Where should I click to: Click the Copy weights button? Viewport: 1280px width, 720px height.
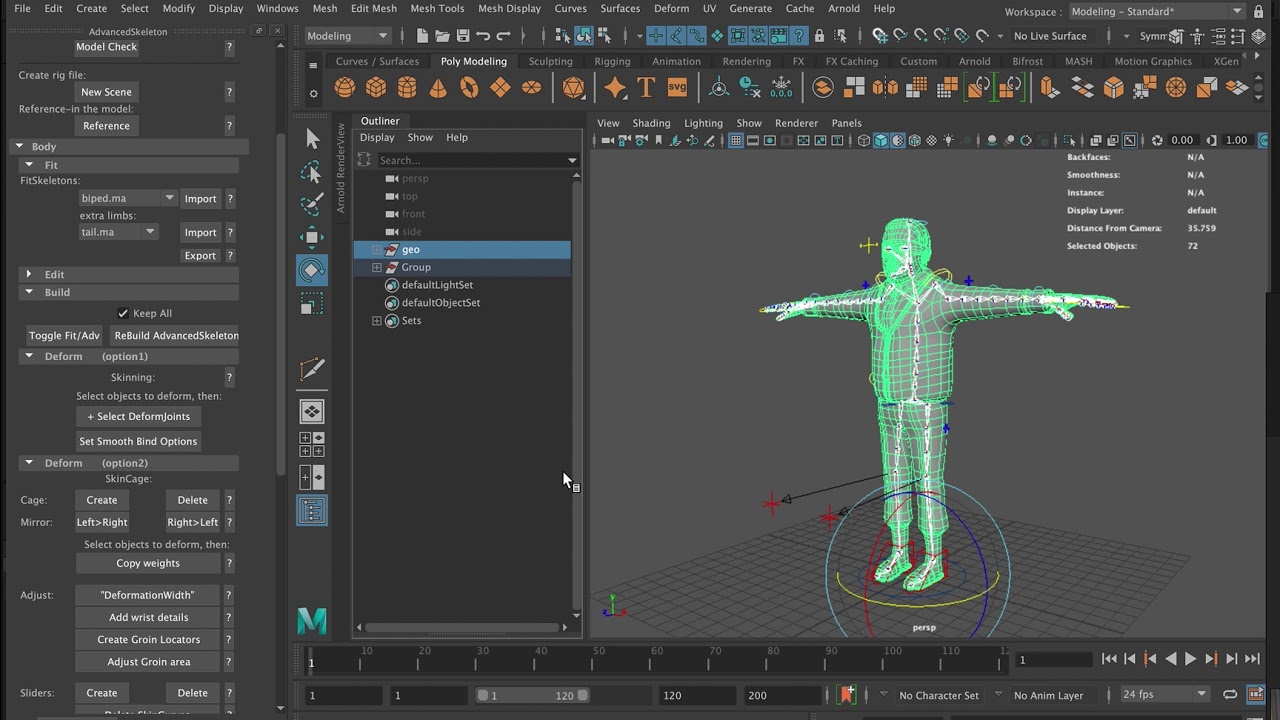[148, 563]
